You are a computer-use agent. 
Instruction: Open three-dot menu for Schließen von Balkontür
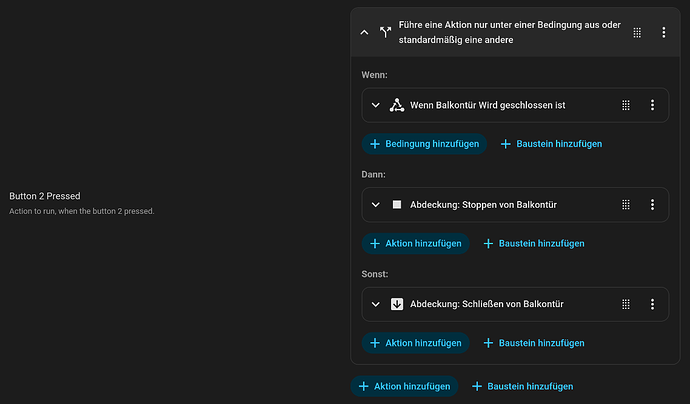652,304
